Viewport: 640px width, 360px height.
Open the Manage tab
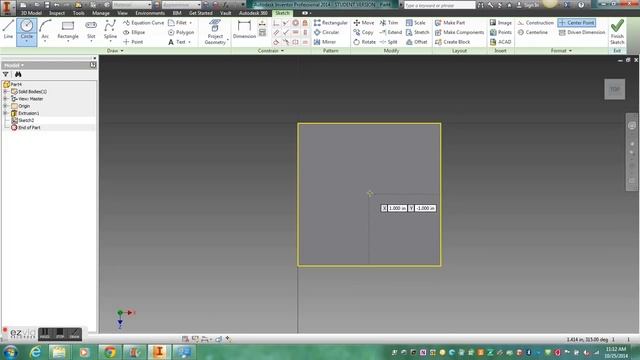pos(100,13)
